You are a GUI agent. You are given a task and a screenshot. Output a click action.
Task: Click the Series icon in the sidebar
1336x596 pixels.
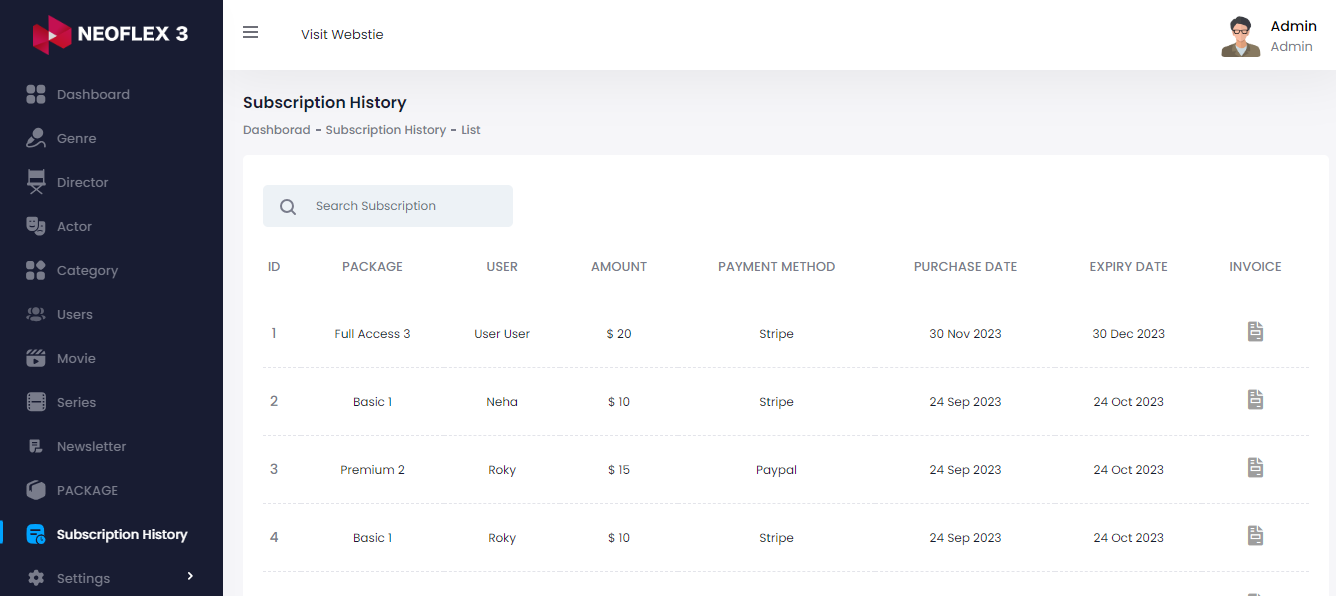coord(36,402)
